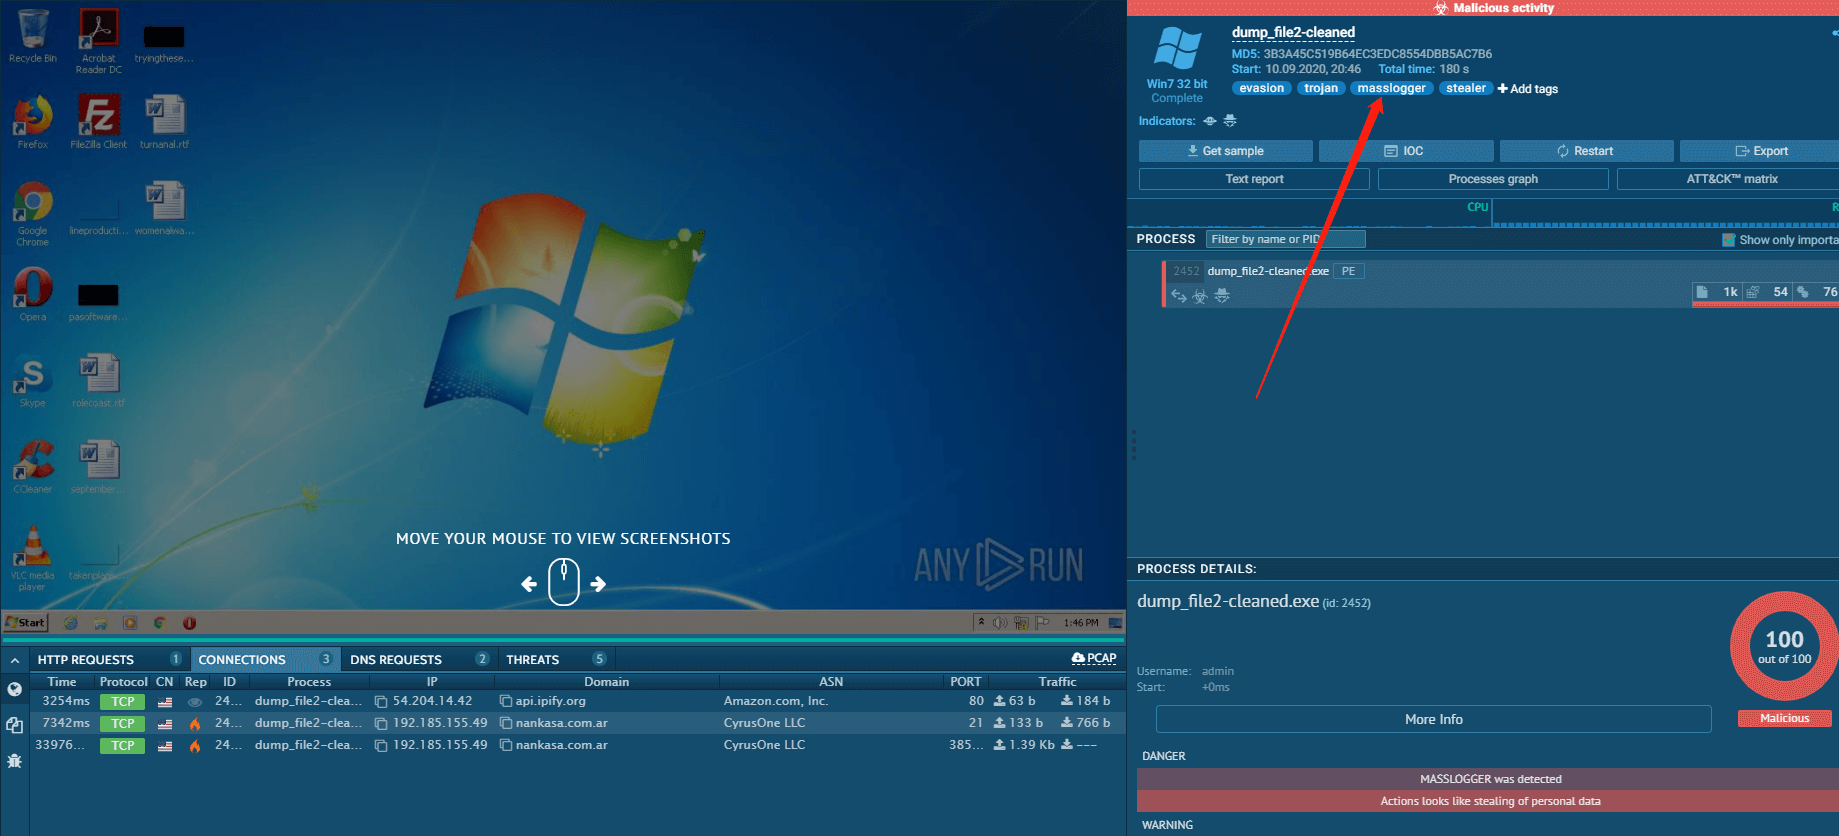Click Add tags

coord(1527,89)
